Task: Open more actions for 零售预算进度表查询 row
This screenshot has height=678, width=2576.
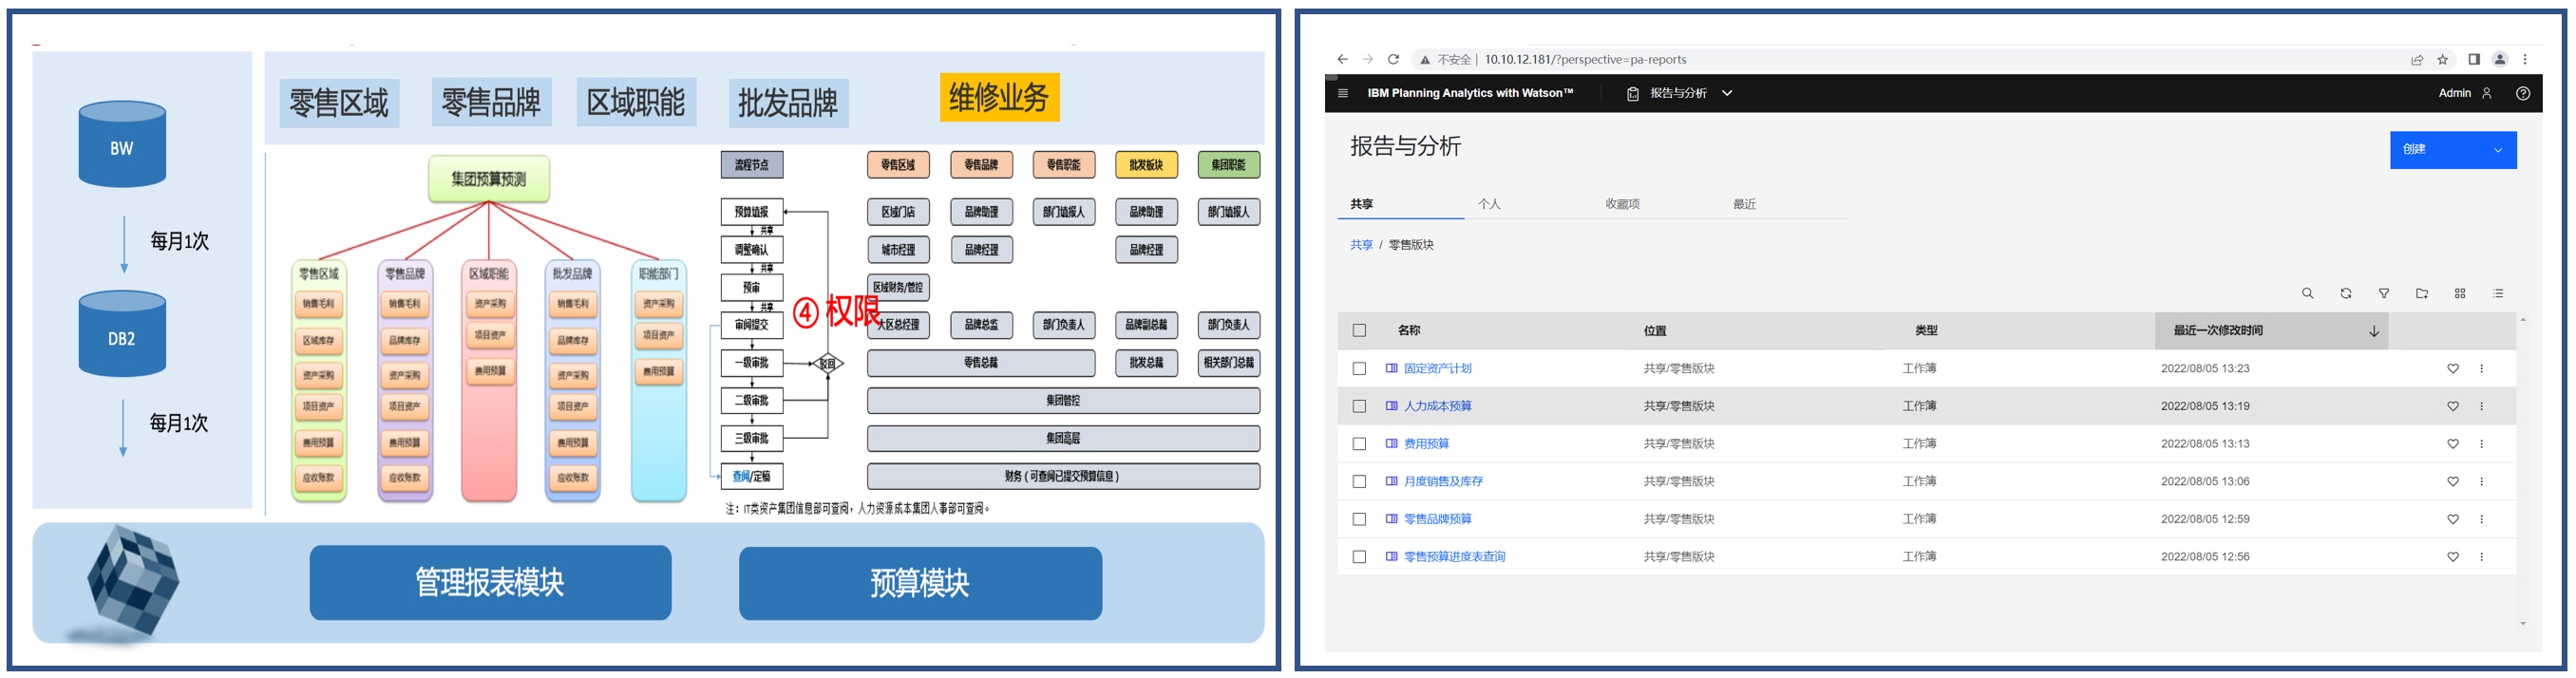Action: point(2481,557)
